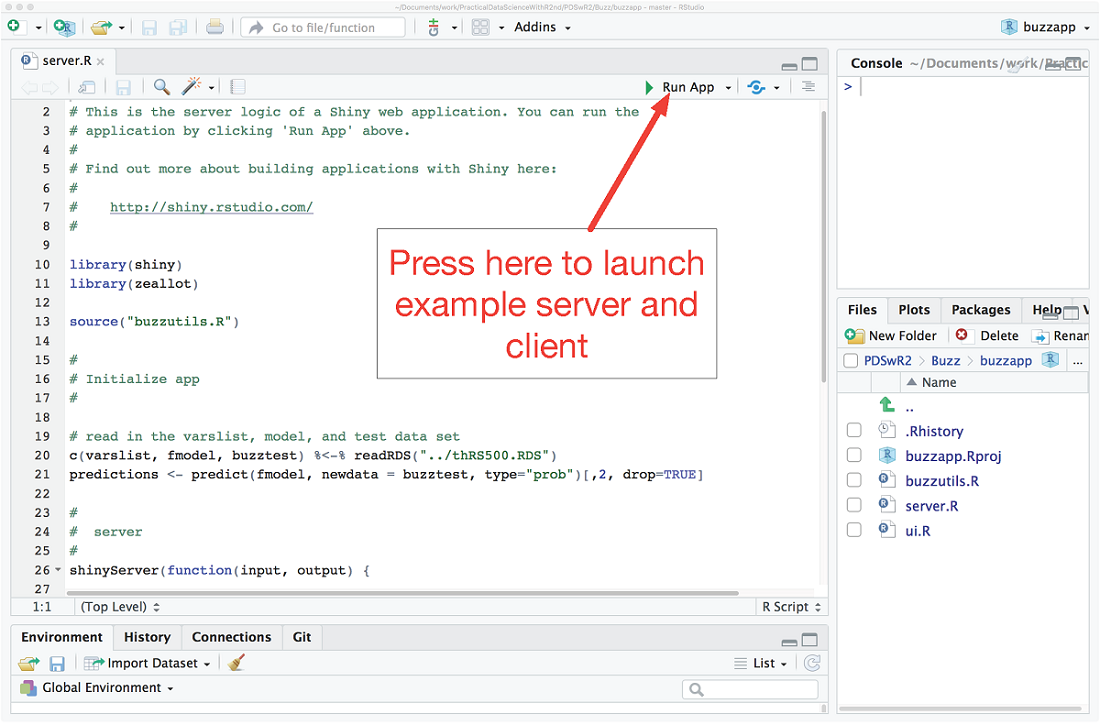Close the server.R tab
1100x725 pixels.
point(101,62)
